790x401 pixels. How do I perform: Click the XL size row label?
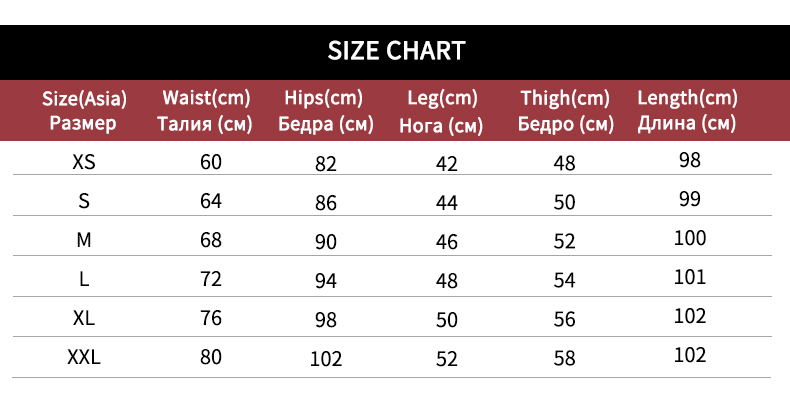[84, 318]
